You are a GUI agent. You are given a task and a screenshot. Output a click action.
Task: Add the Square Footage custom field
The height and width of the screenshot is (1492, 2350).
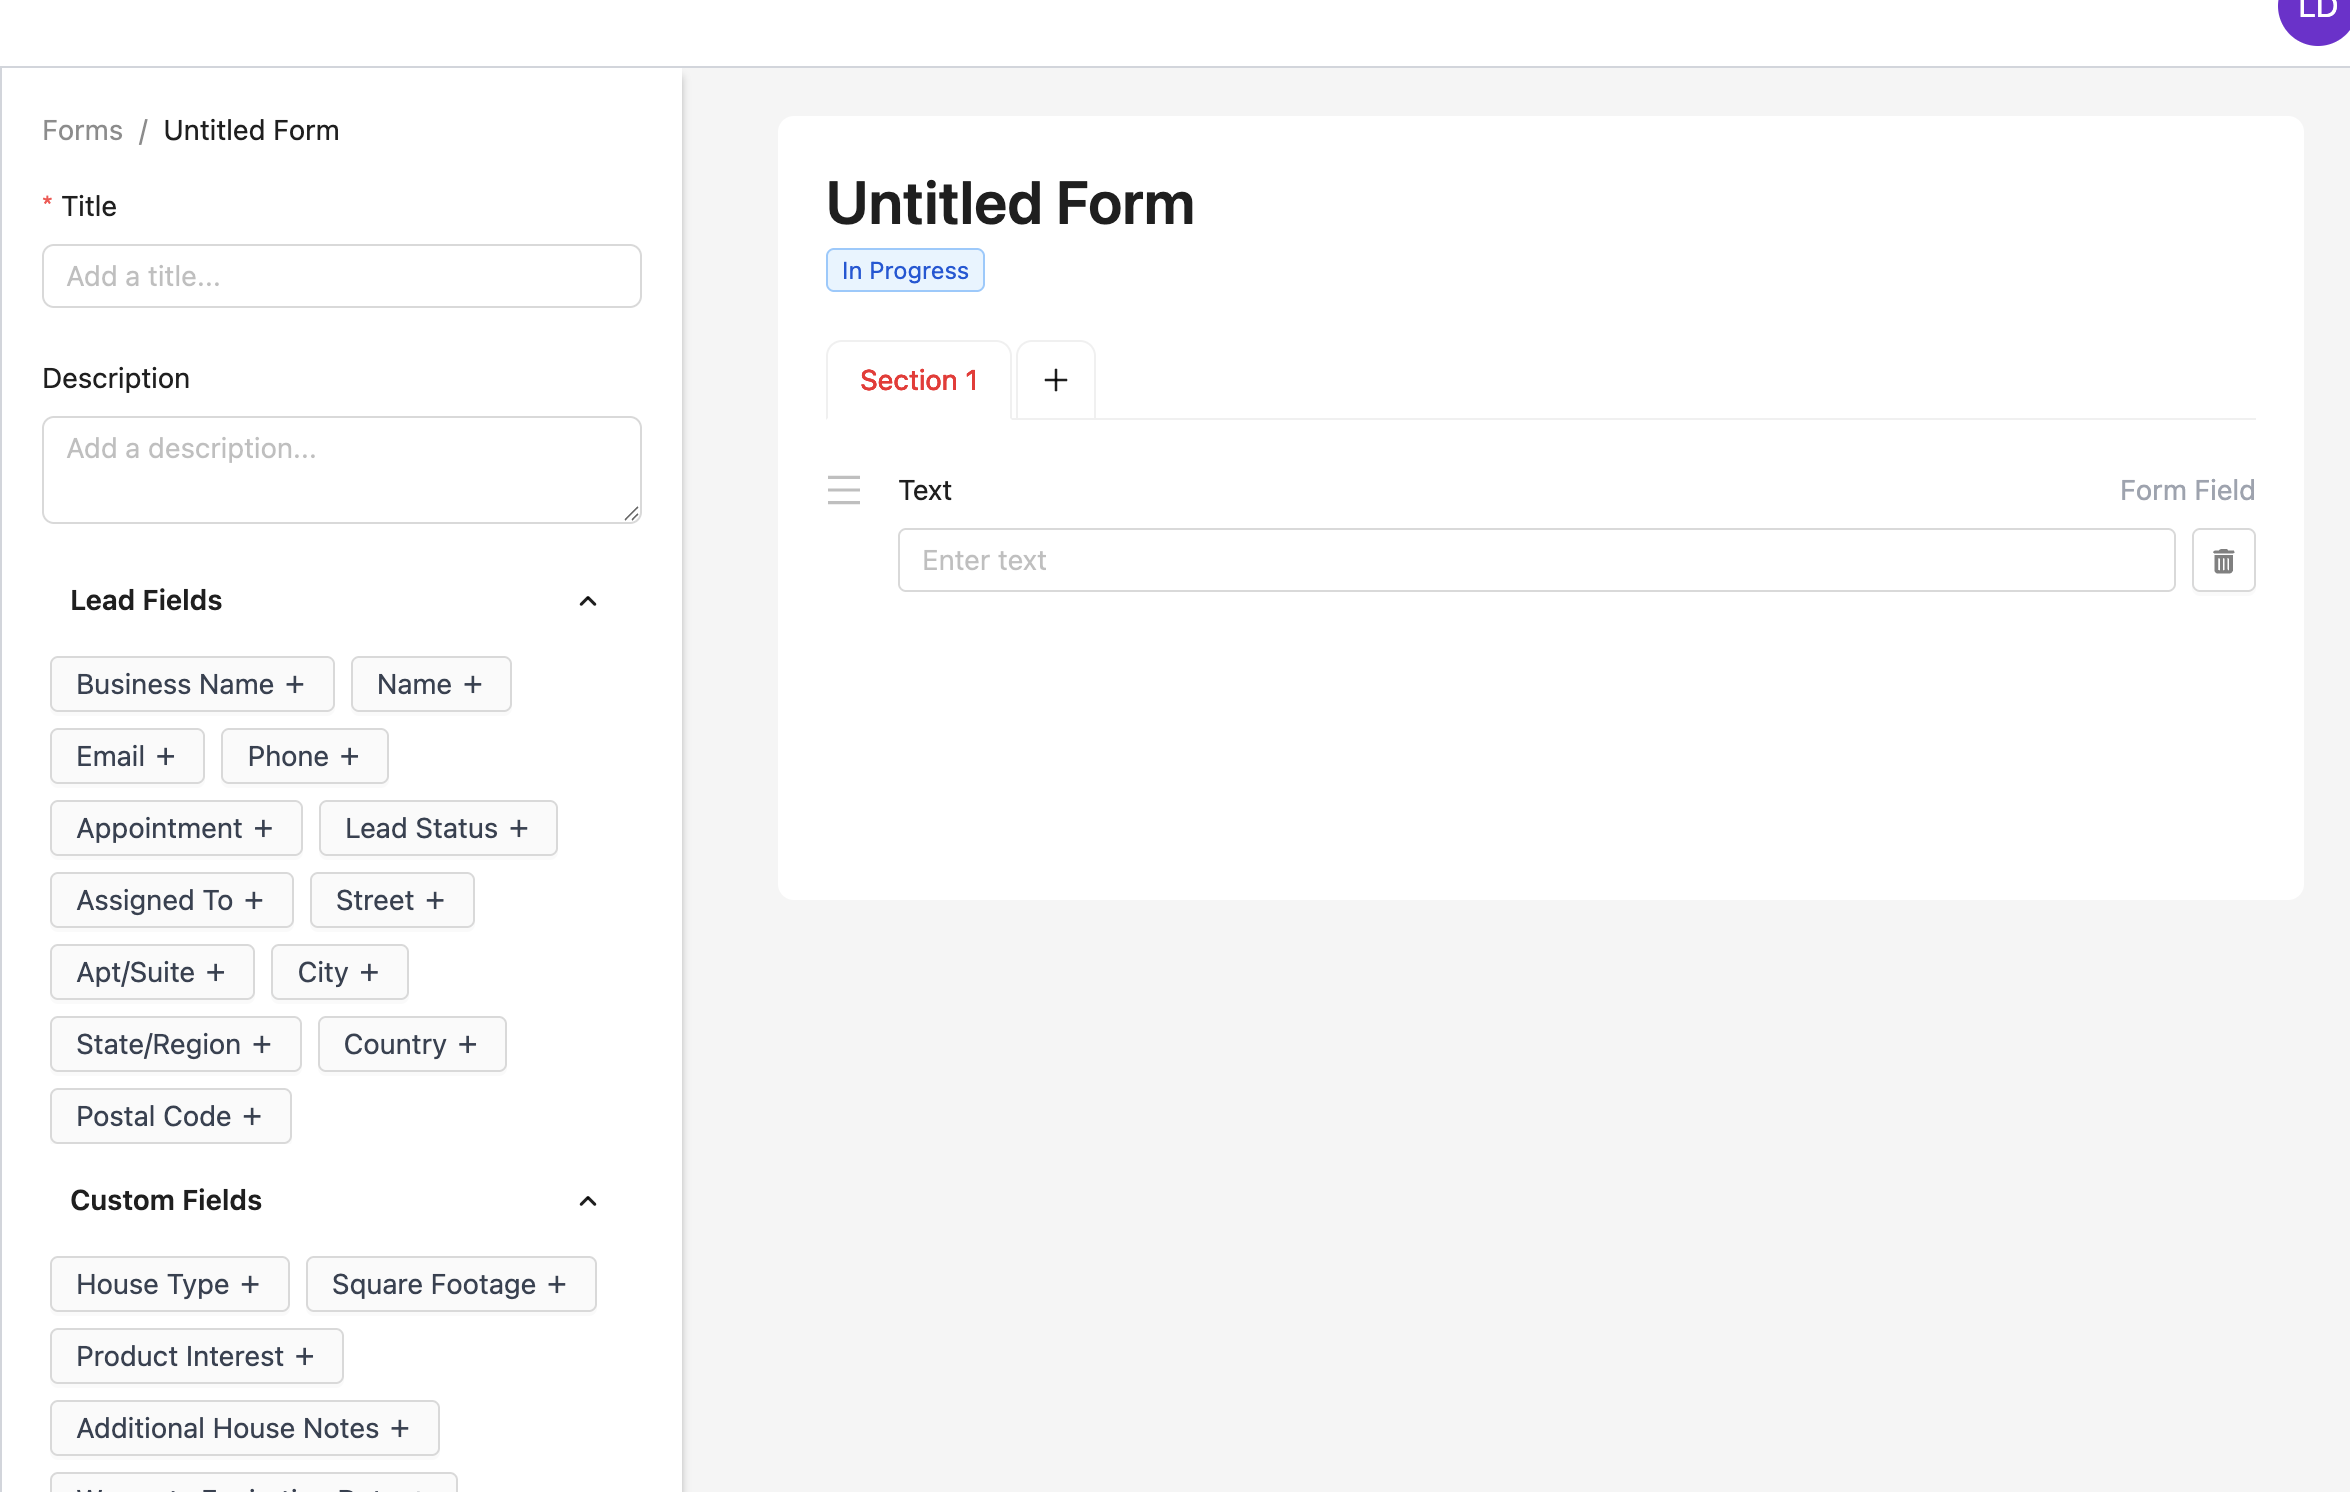tap(450, 1284)
